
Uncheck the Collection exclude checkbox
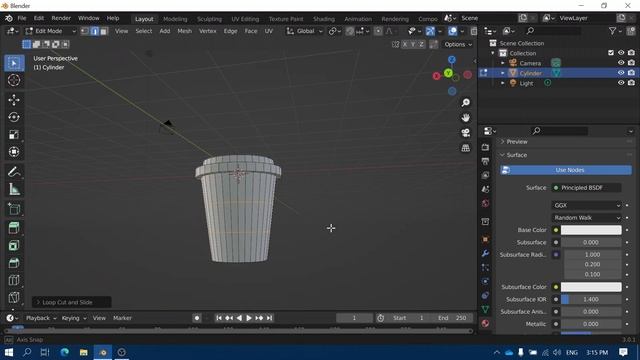(611, 53)
